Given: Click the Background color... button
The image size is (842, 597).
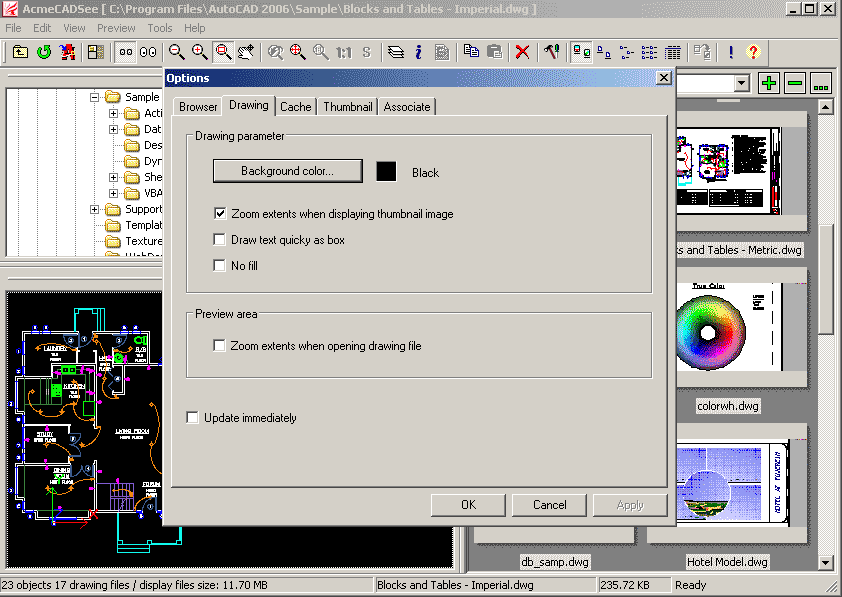Looking at the screenshot, I should (x=288, y=171).
